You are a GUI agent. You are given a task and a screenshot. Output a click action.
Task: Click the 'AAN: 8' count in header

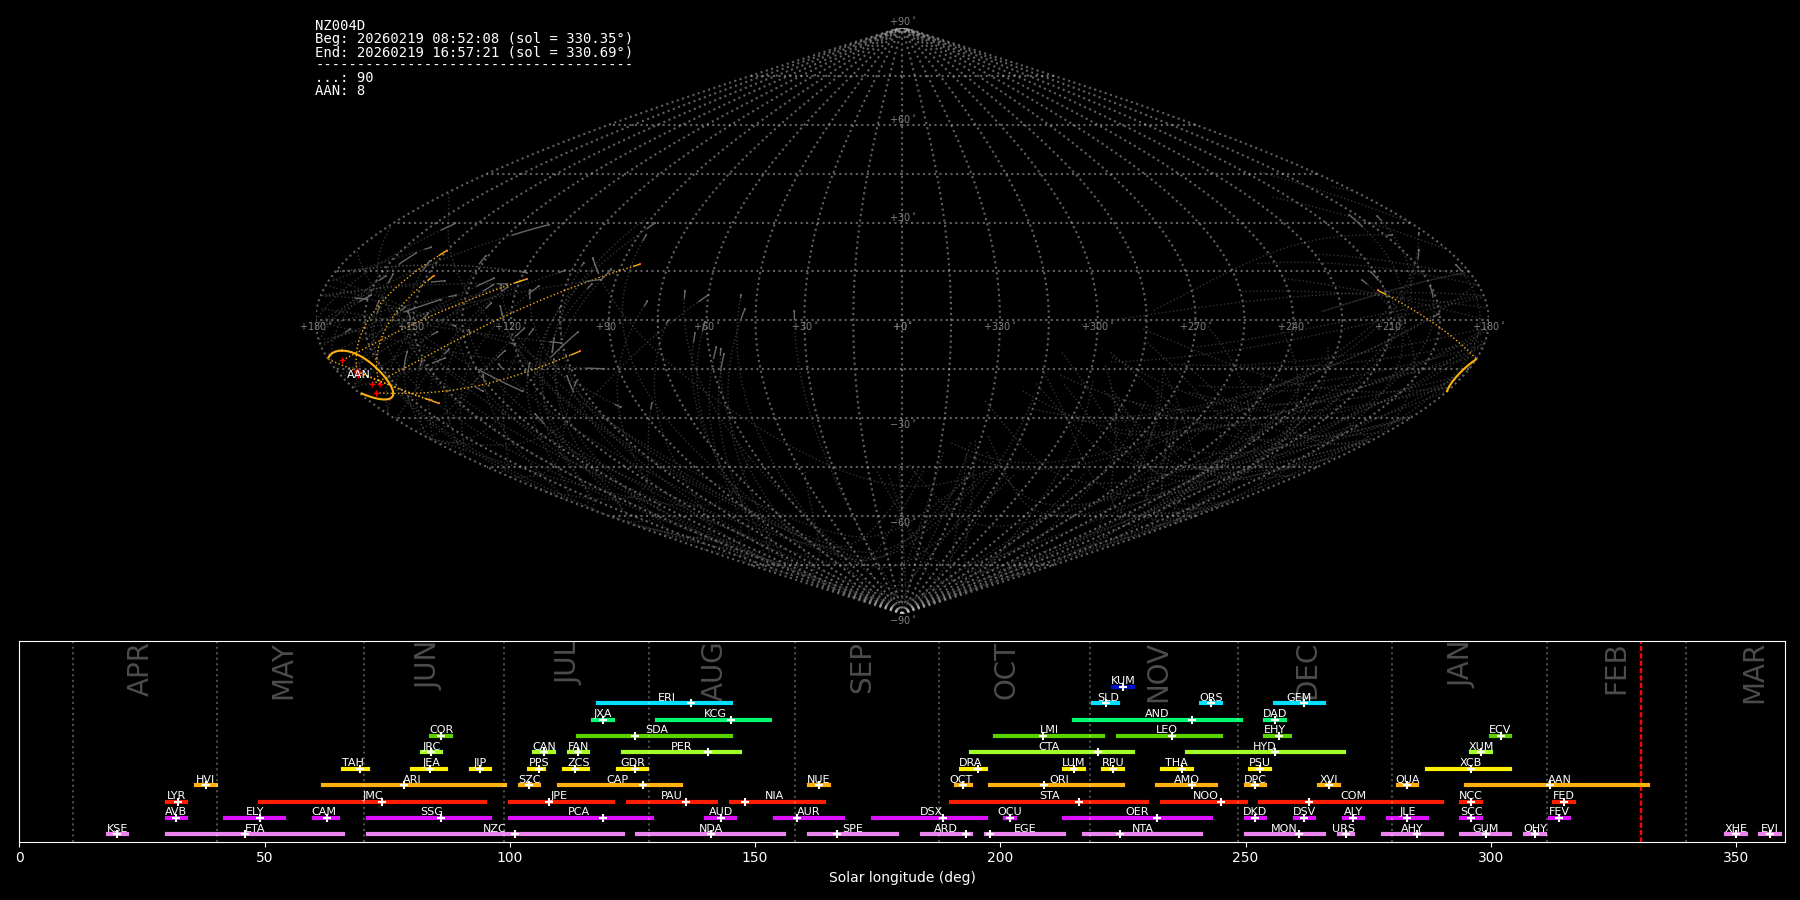tap(340, 91)
